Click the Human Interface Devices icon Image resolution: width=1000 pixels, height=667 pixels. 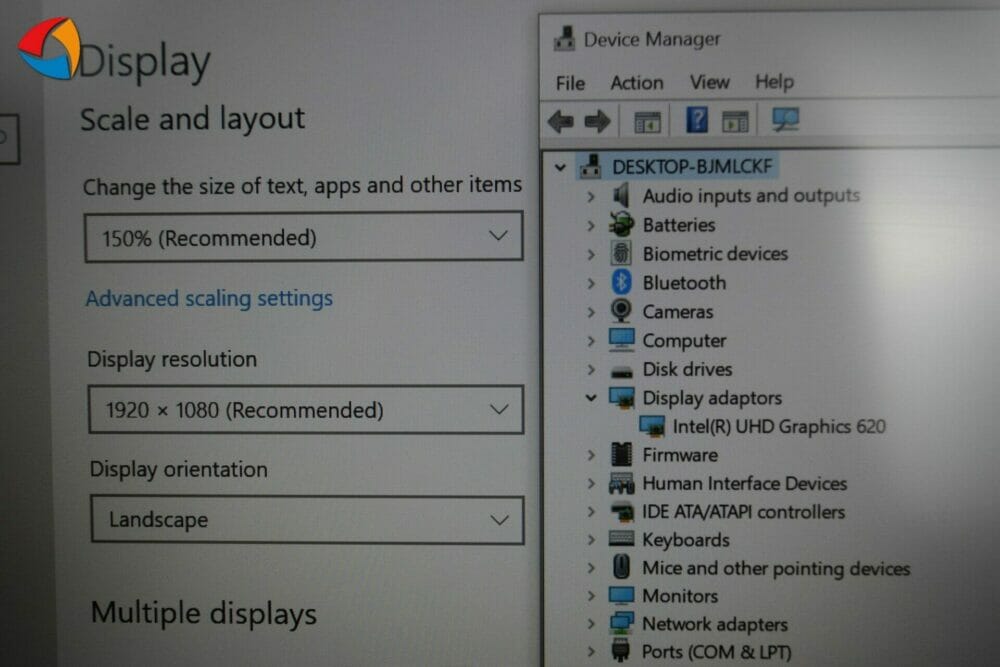pos(621,483)
